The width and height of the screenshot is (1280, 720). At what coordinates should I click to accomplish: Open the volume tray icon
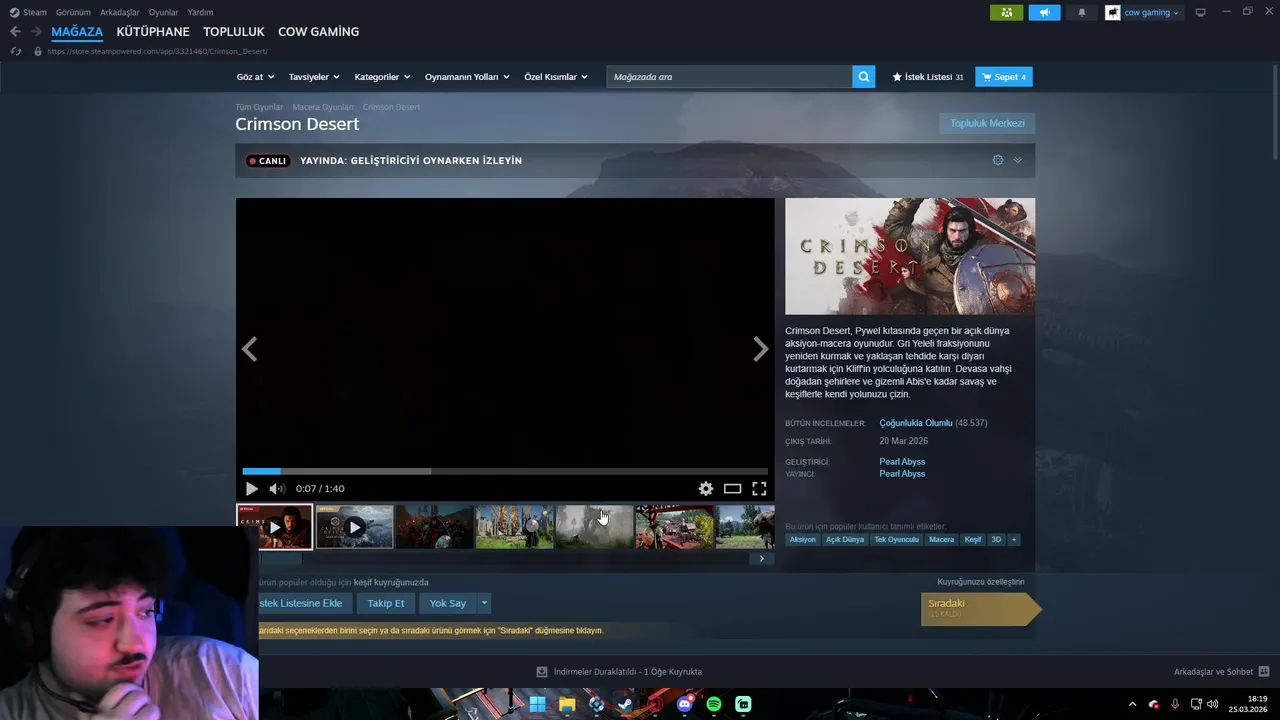tap(1213, 704)
